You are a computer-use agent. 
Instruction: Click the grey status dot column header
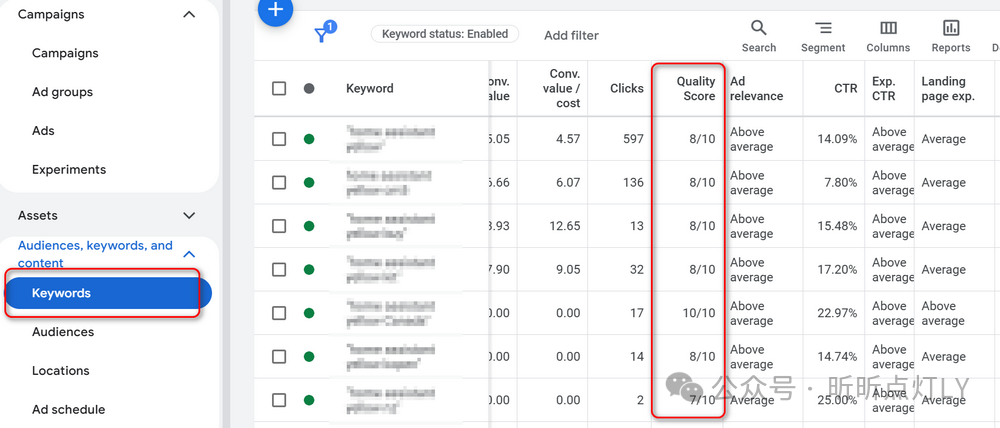[x=309, y=88]
